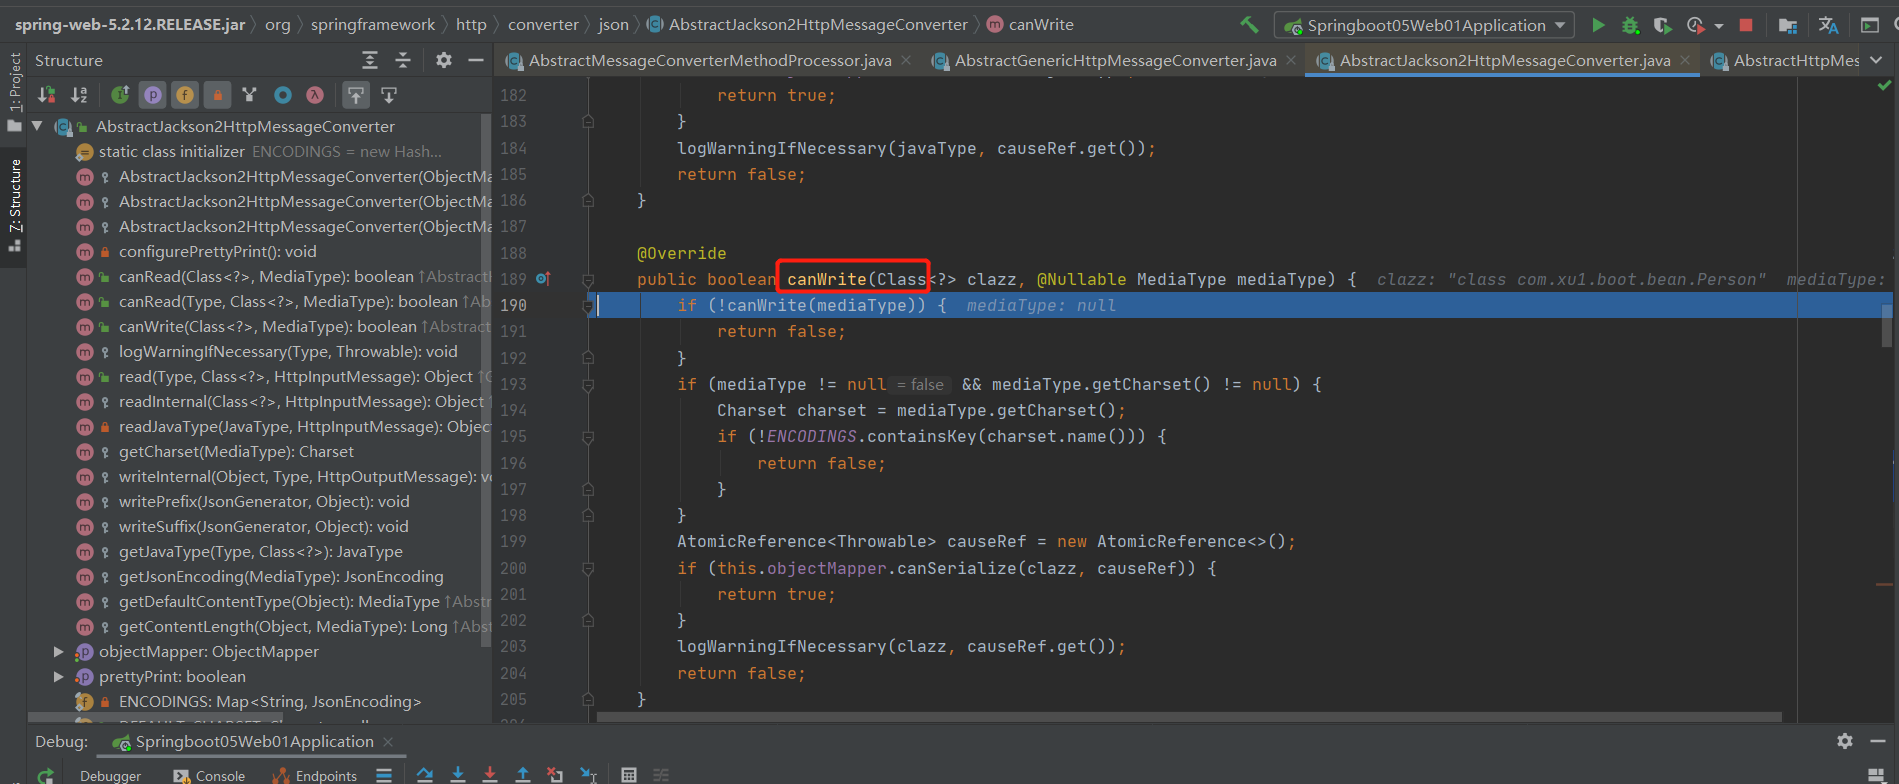
Task: Toggle Show Fields filter button
Action: (185, 95)
